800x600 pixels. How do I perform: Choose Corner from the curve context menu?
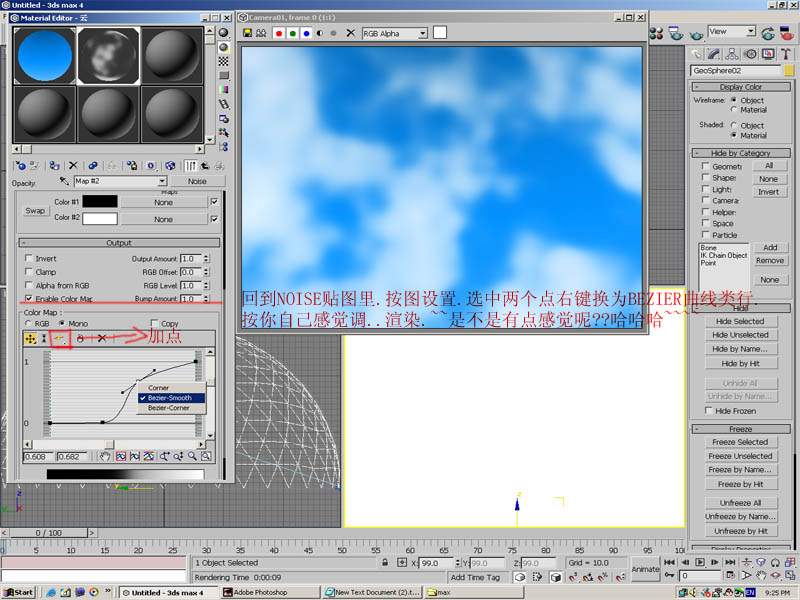pyautogui.click(x=158, y=387)
